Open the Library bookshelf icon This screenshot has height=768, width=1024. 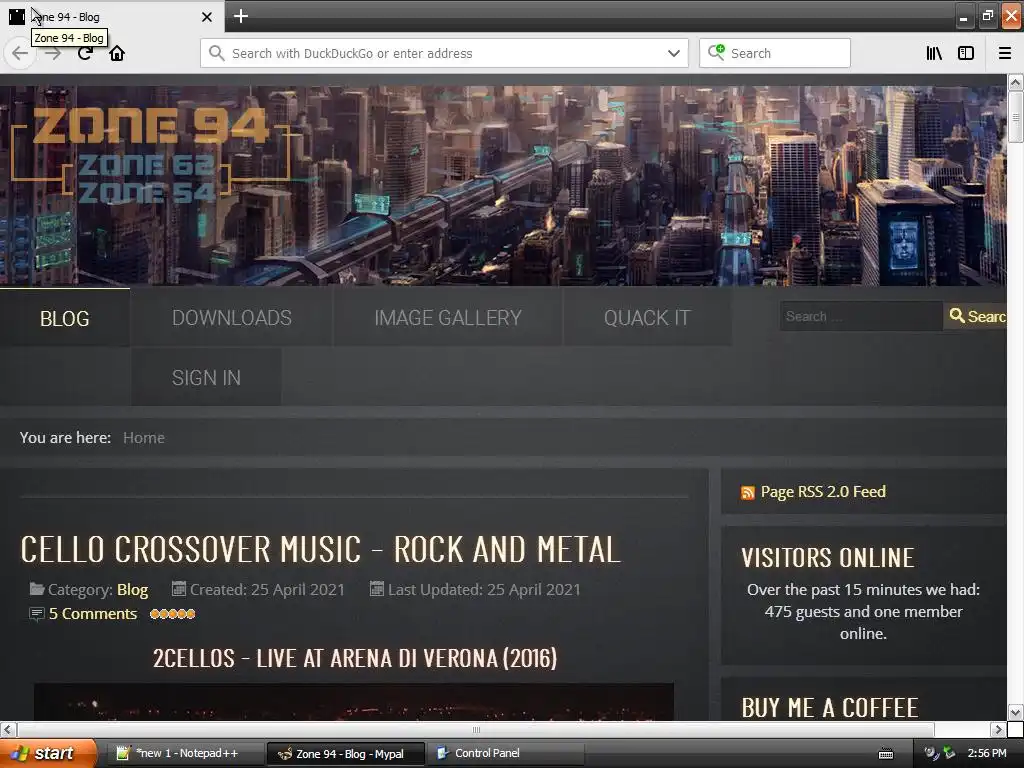pyautogui.click(x=934, y=53)
